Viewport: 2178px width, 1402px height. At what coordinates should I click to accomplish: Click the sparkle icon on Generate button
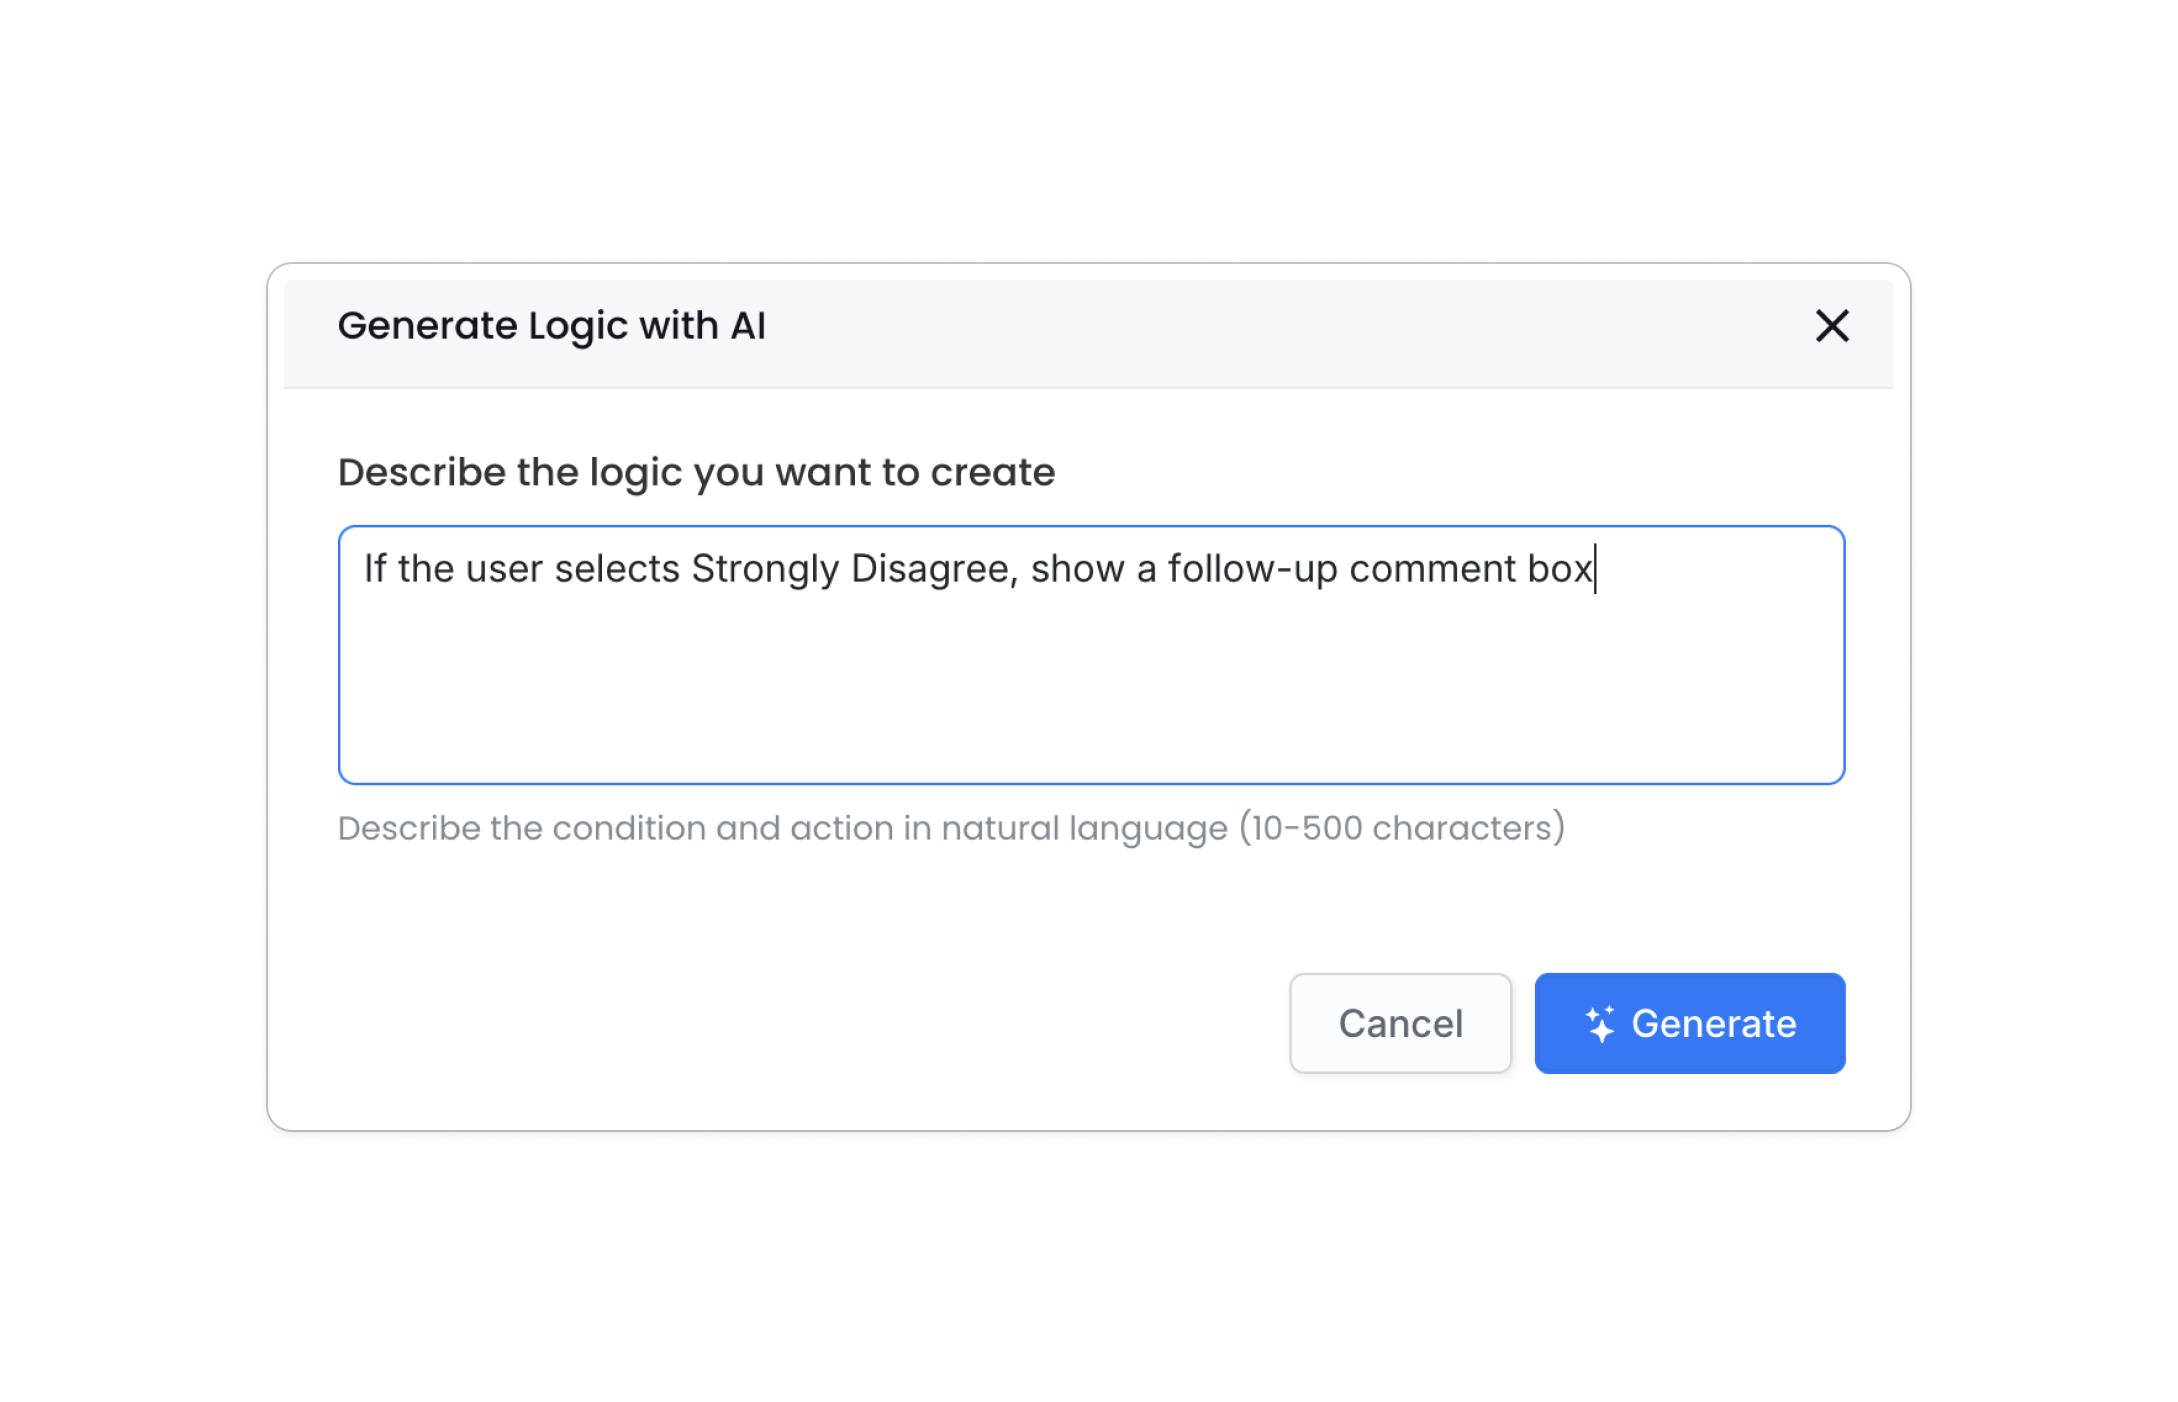click(1600, 1024)
